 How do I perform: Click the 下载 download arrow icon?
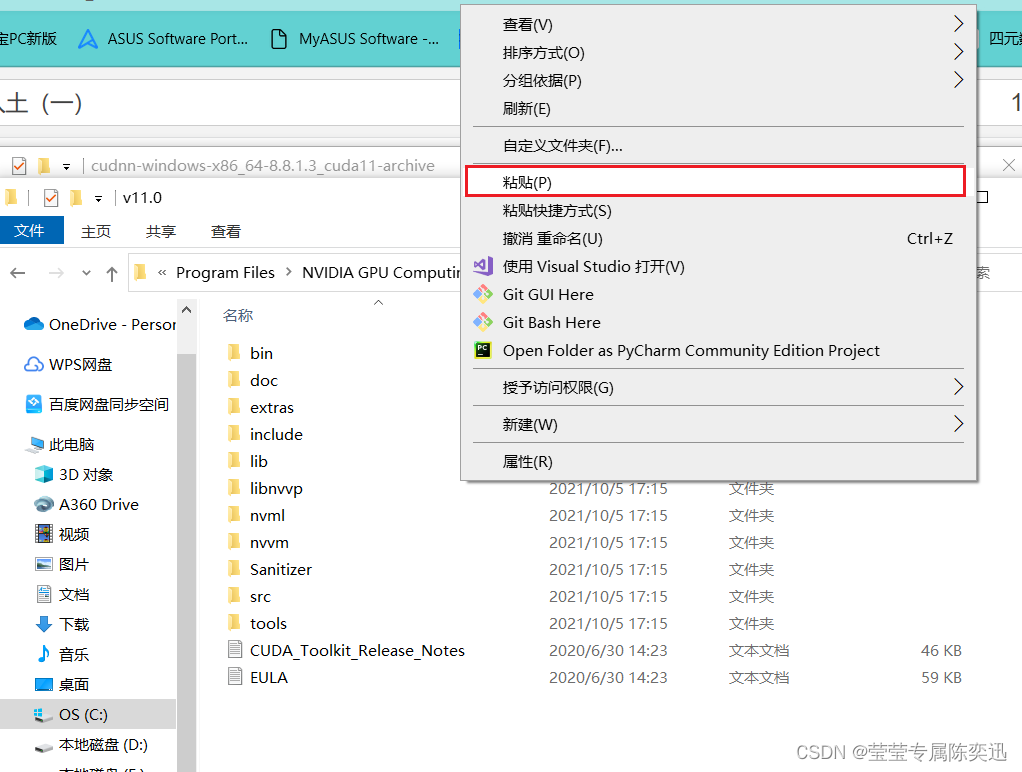pyautogui.click(x=44, y=624)
